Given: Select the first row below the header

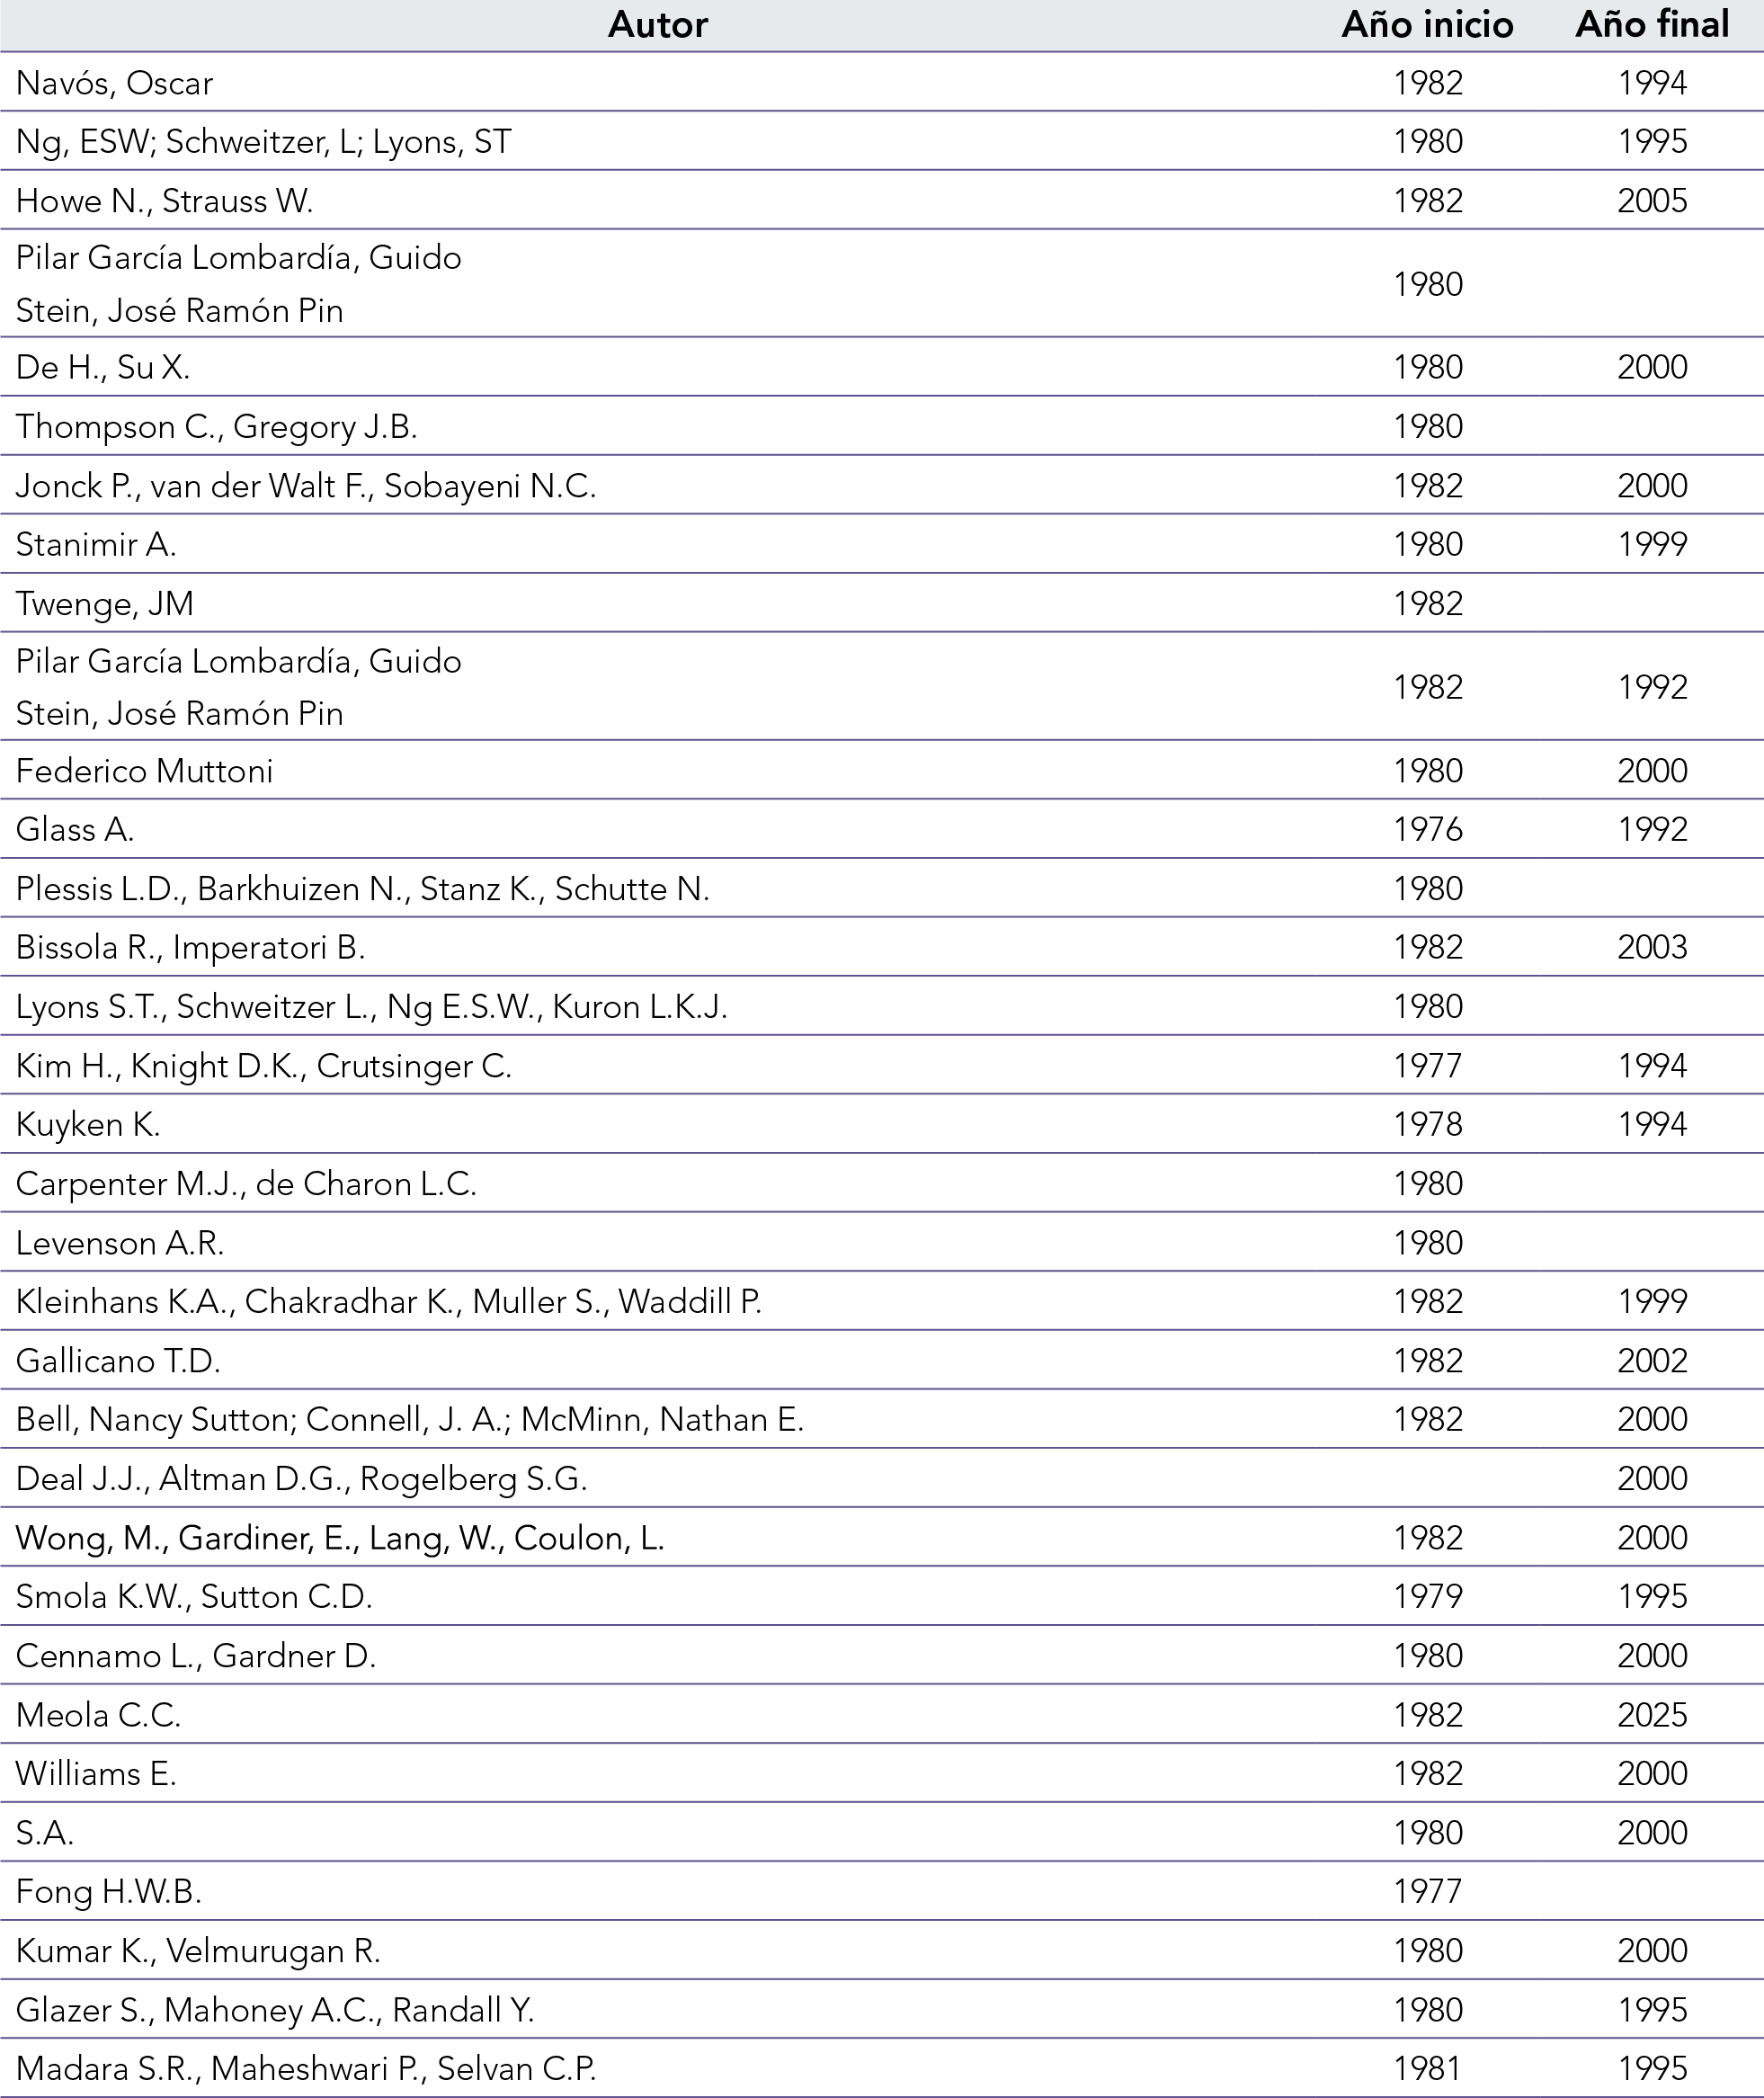Looking at the screenshot, I should tap(660, 82).
